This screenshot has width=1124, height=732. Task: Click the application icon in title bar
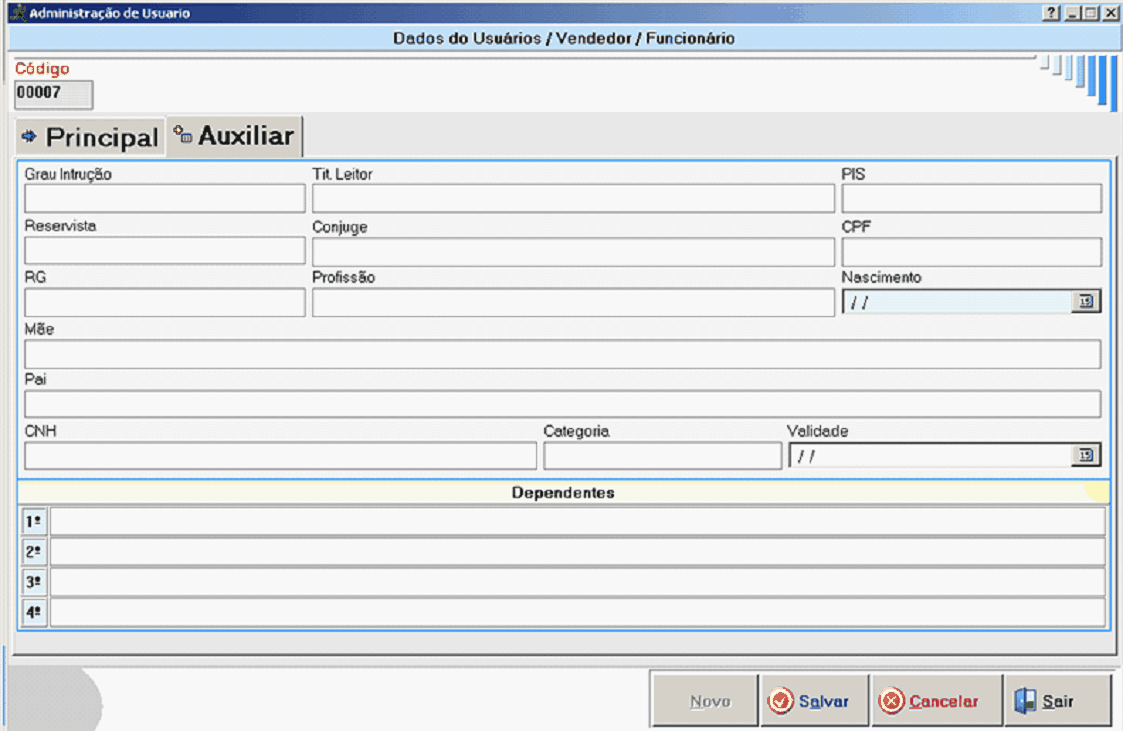(16, 14)
